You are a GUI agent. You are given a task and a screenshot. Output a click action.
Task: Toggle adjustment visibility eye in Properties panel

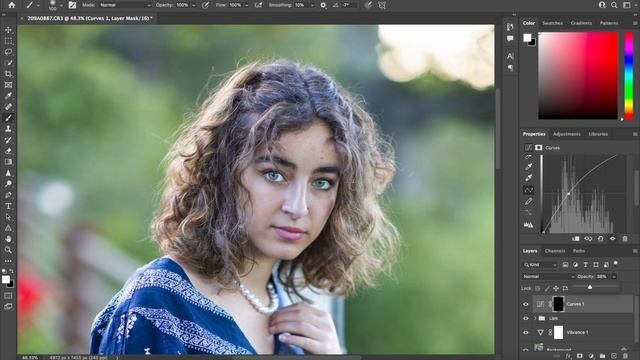point(613,239)
